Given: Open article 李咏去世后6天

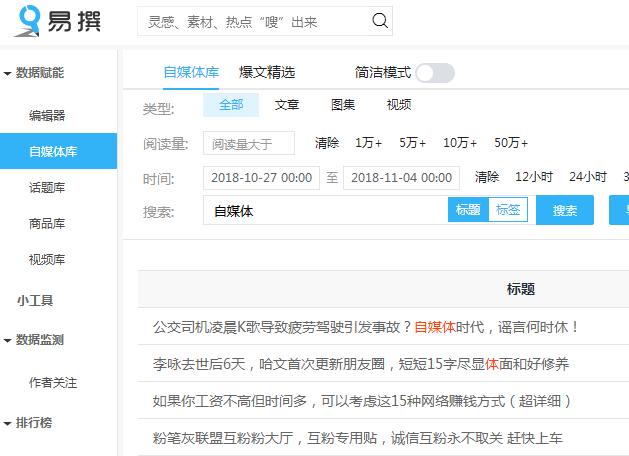Looking at the screenshot, I should coord(361,364).
